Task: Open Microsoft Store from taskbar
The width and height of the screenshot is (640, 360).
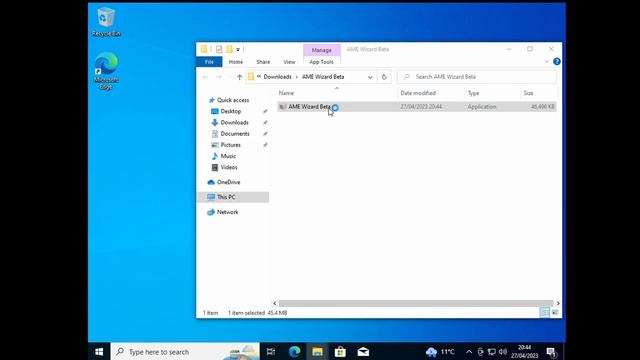Action: pos(340,352)
